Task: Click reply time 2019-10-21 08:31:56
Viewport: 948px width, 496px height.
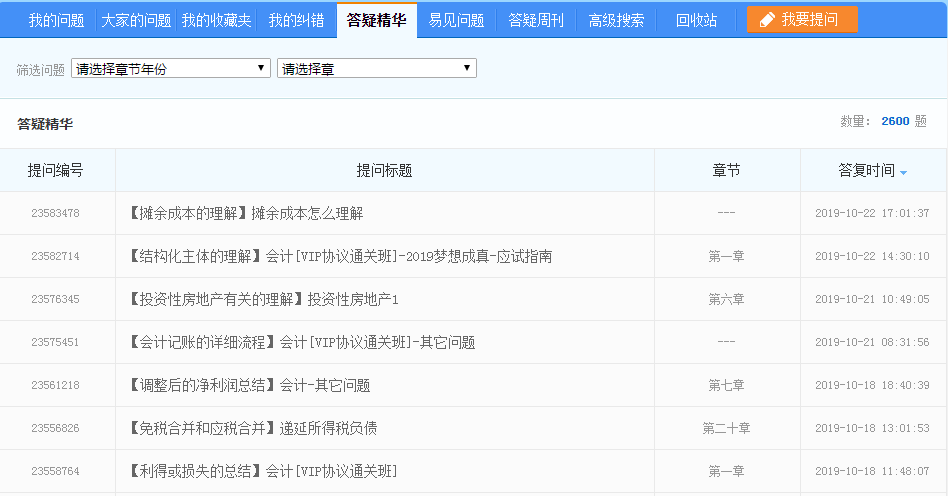Action: (872, 342)
